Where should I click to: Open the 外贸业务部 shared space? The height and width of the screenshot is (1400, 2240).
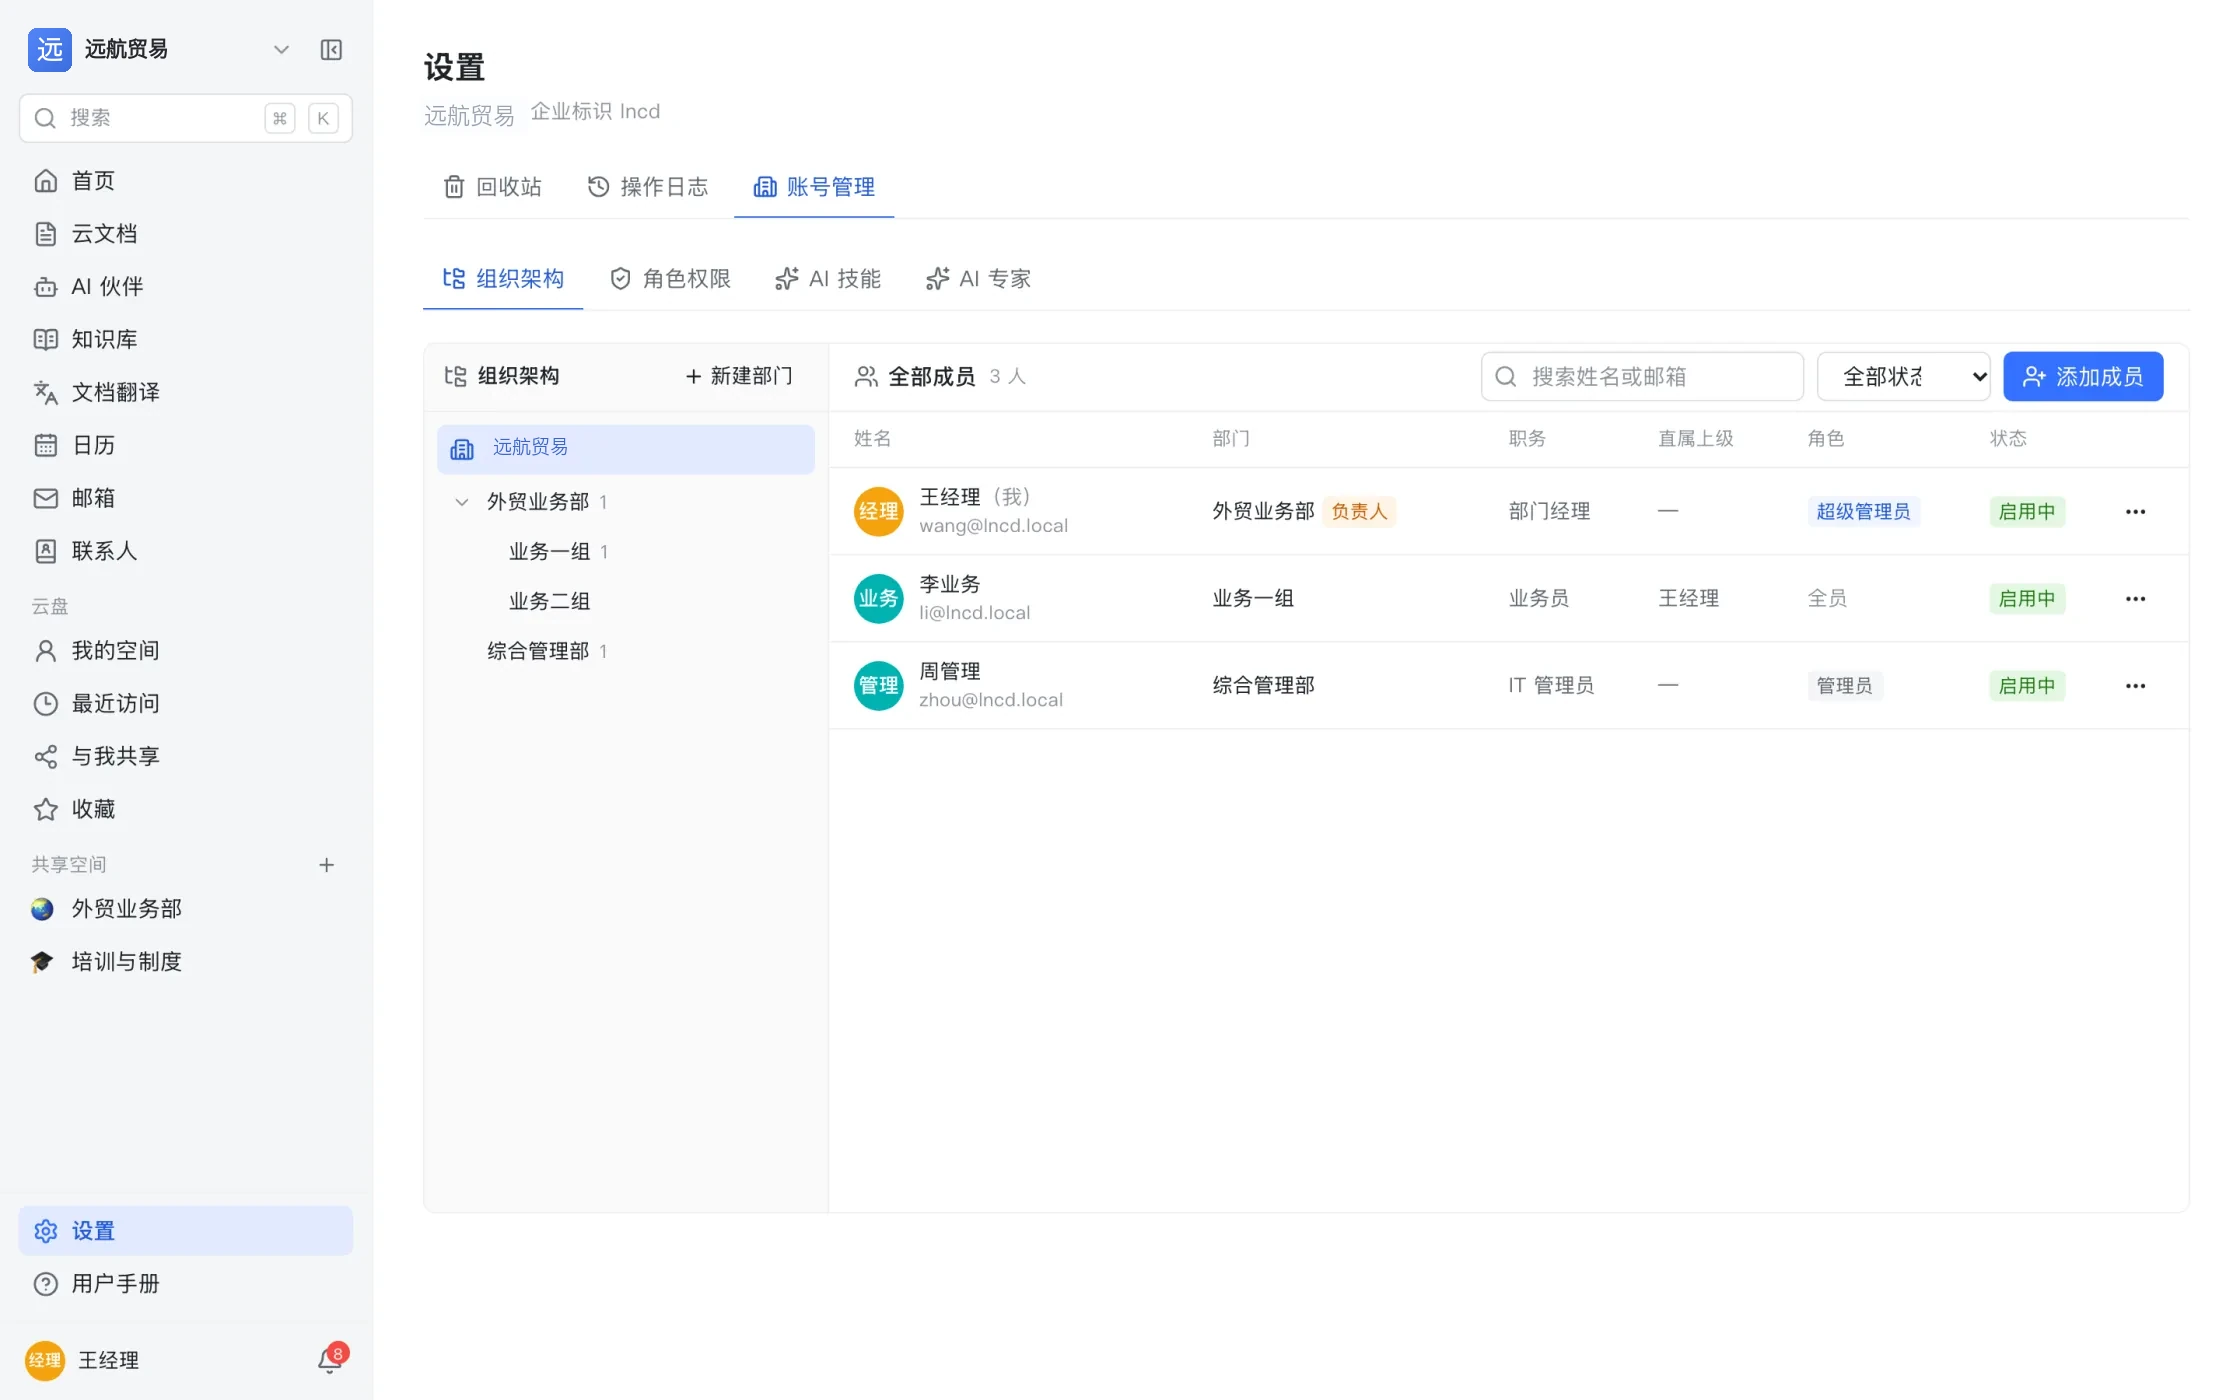186,909
